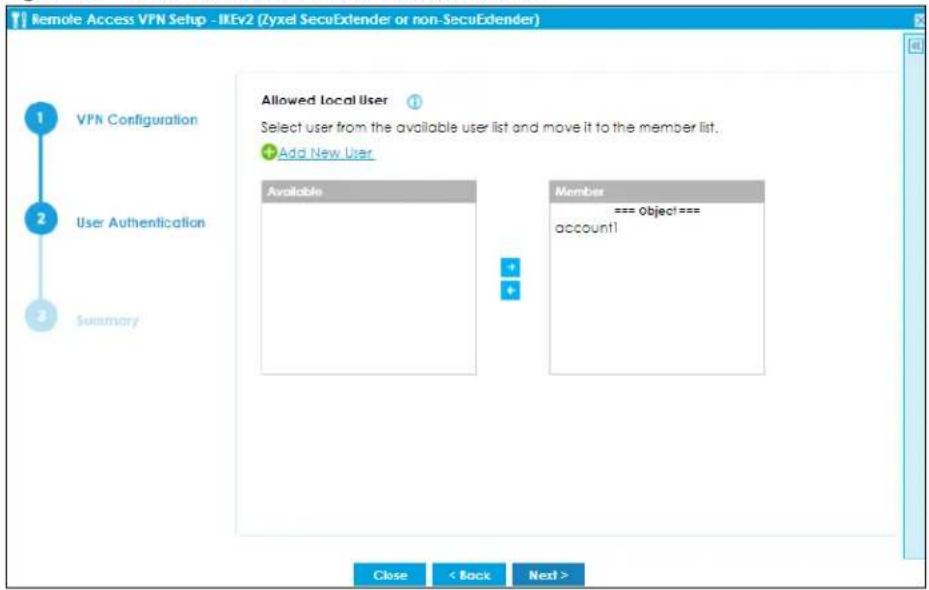Open the Summary step label
This screenshot has height=590, width=929.
click(x=107, y=320)
